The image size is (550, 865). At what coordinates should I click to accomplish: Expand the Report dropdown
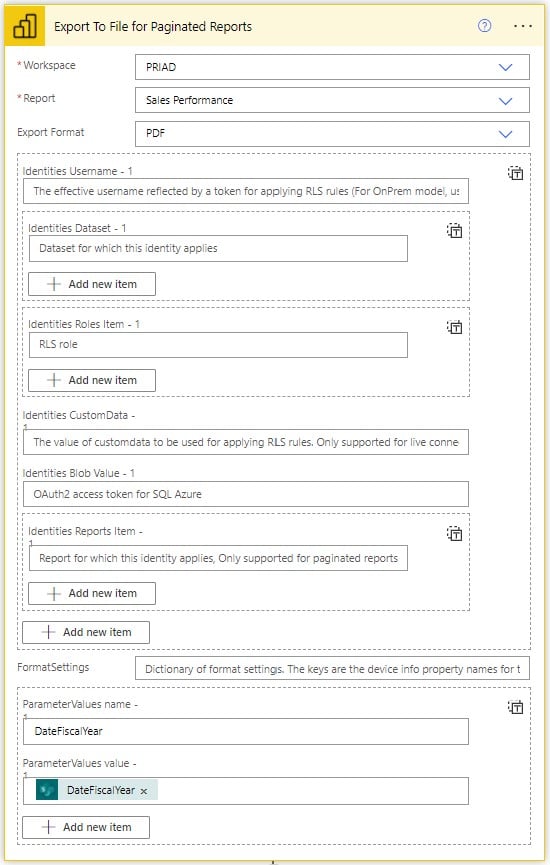tap(505, 101)
